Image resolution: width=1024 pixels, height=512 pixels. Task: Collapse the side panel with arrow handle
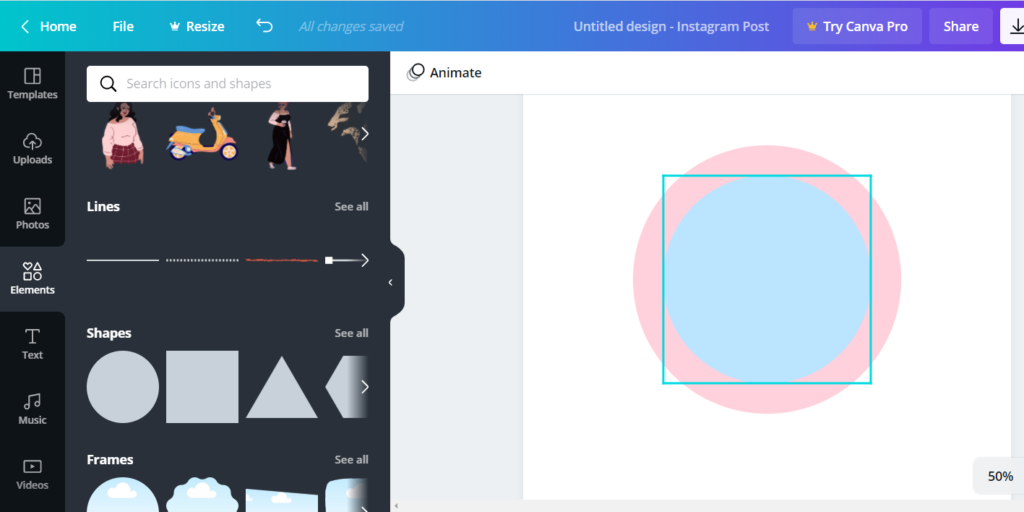[391, 282]
